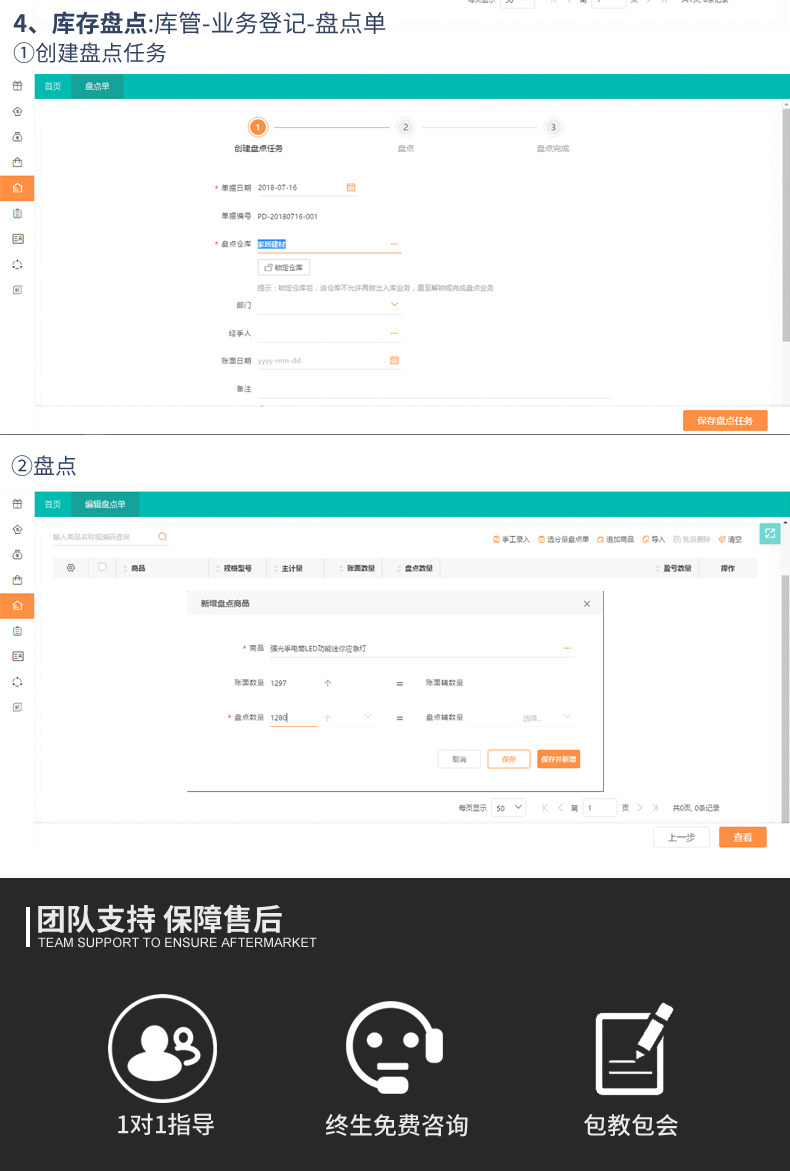Click the search magnifier icon in 编辑盘点单
The width and height of the screenshot is (790, 1171).
162,536
